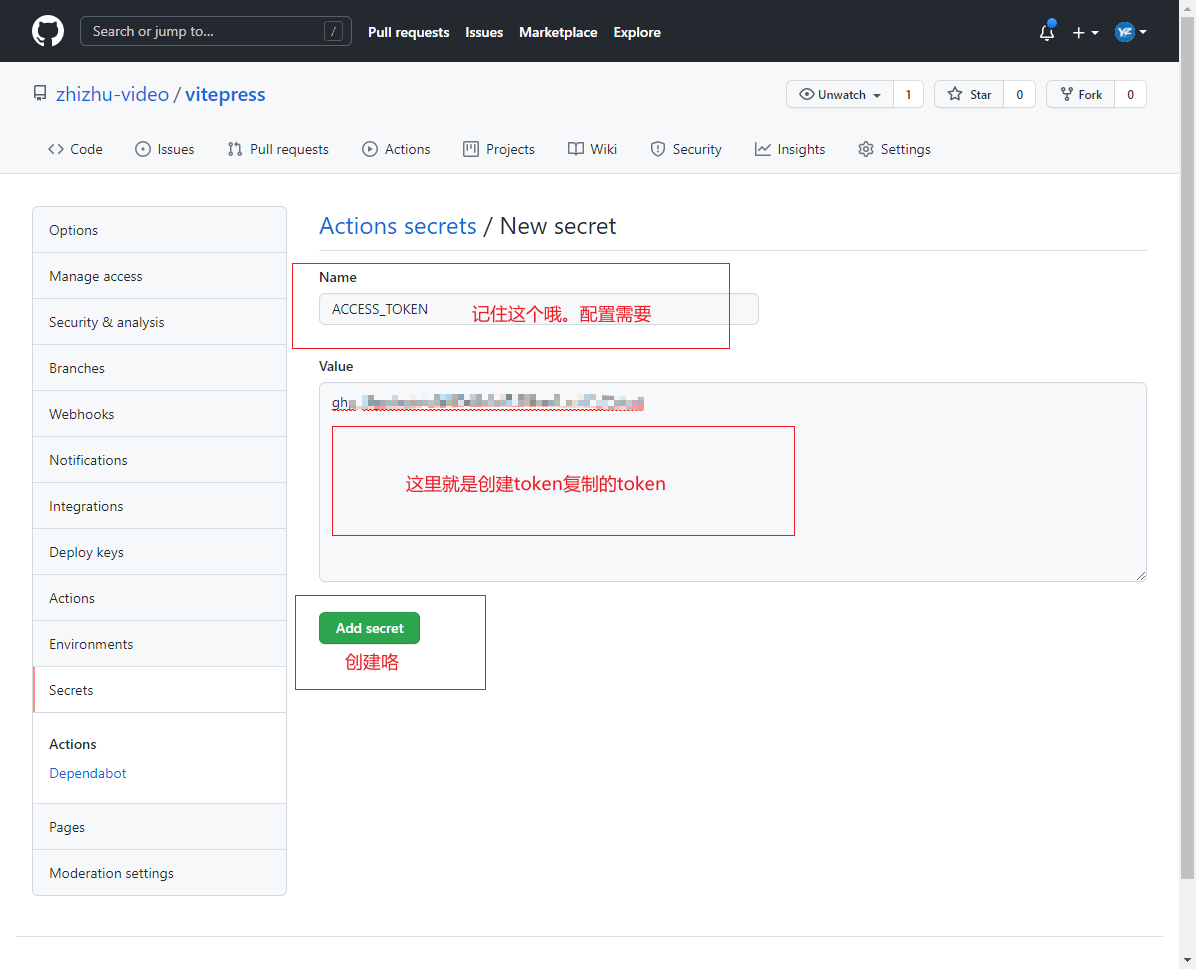Image resolution: width=1196 pixels, height=969 pixels.
Task: Click the page vertical scrollbar
Action: [x=1187, y=447]
